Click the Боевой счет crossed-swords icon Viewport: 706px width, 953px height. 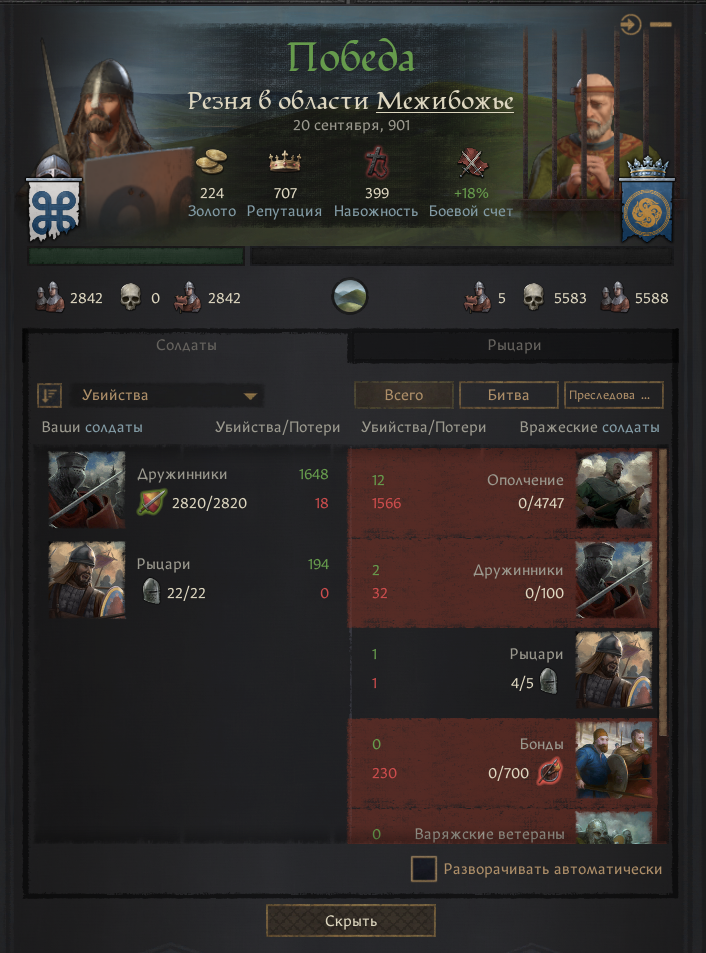(471, 162)
